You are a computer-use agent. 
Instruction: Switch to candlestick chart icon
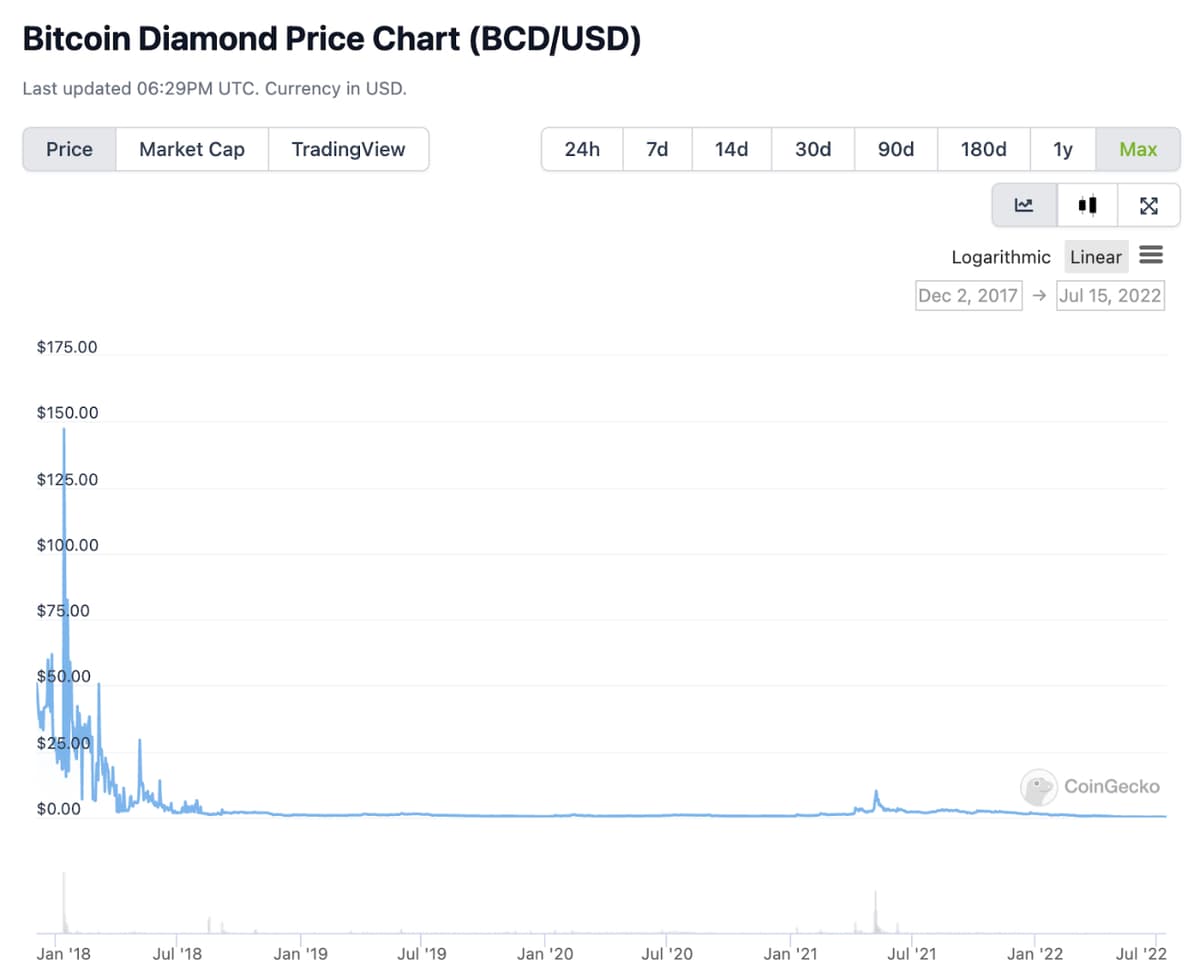point(1088,205)
